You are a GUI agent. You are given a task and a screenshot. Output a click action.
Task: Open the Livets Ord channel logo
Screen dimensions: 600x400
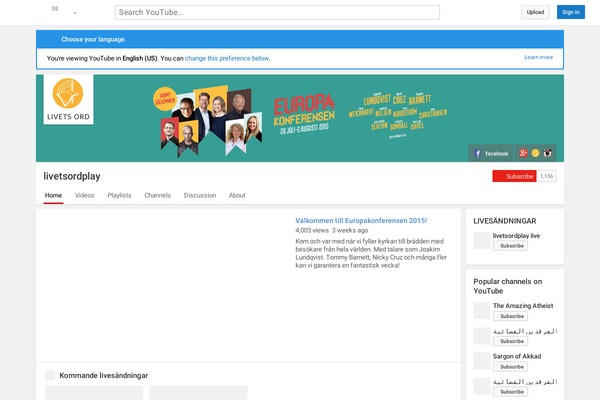[x=68, y=100]
